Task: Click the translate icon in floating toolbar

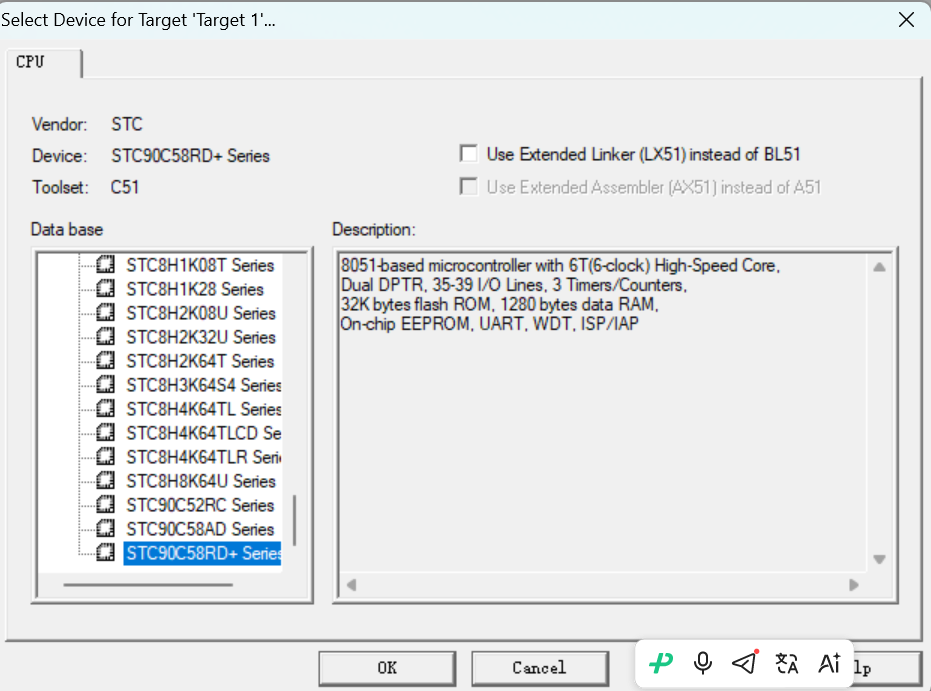Action: [x=787, y=663]
